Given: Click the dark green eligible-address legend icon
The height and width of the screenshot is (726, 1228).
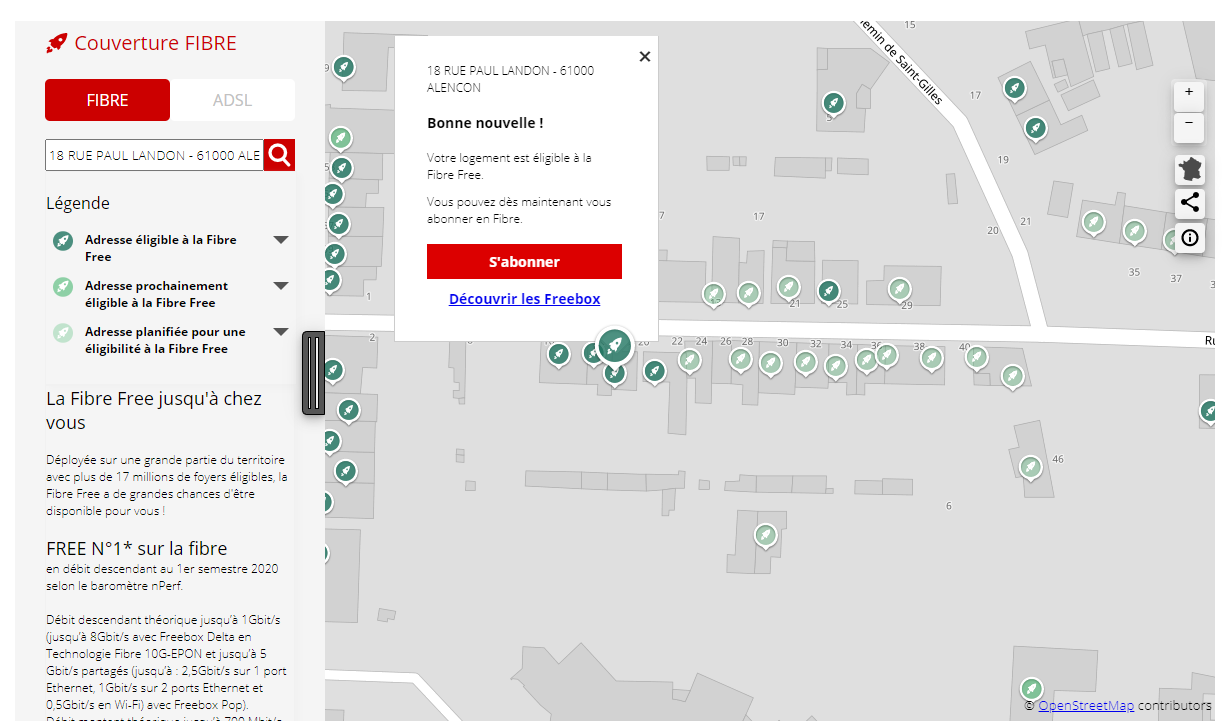Looking at the screenshot, I should [63, 241].
